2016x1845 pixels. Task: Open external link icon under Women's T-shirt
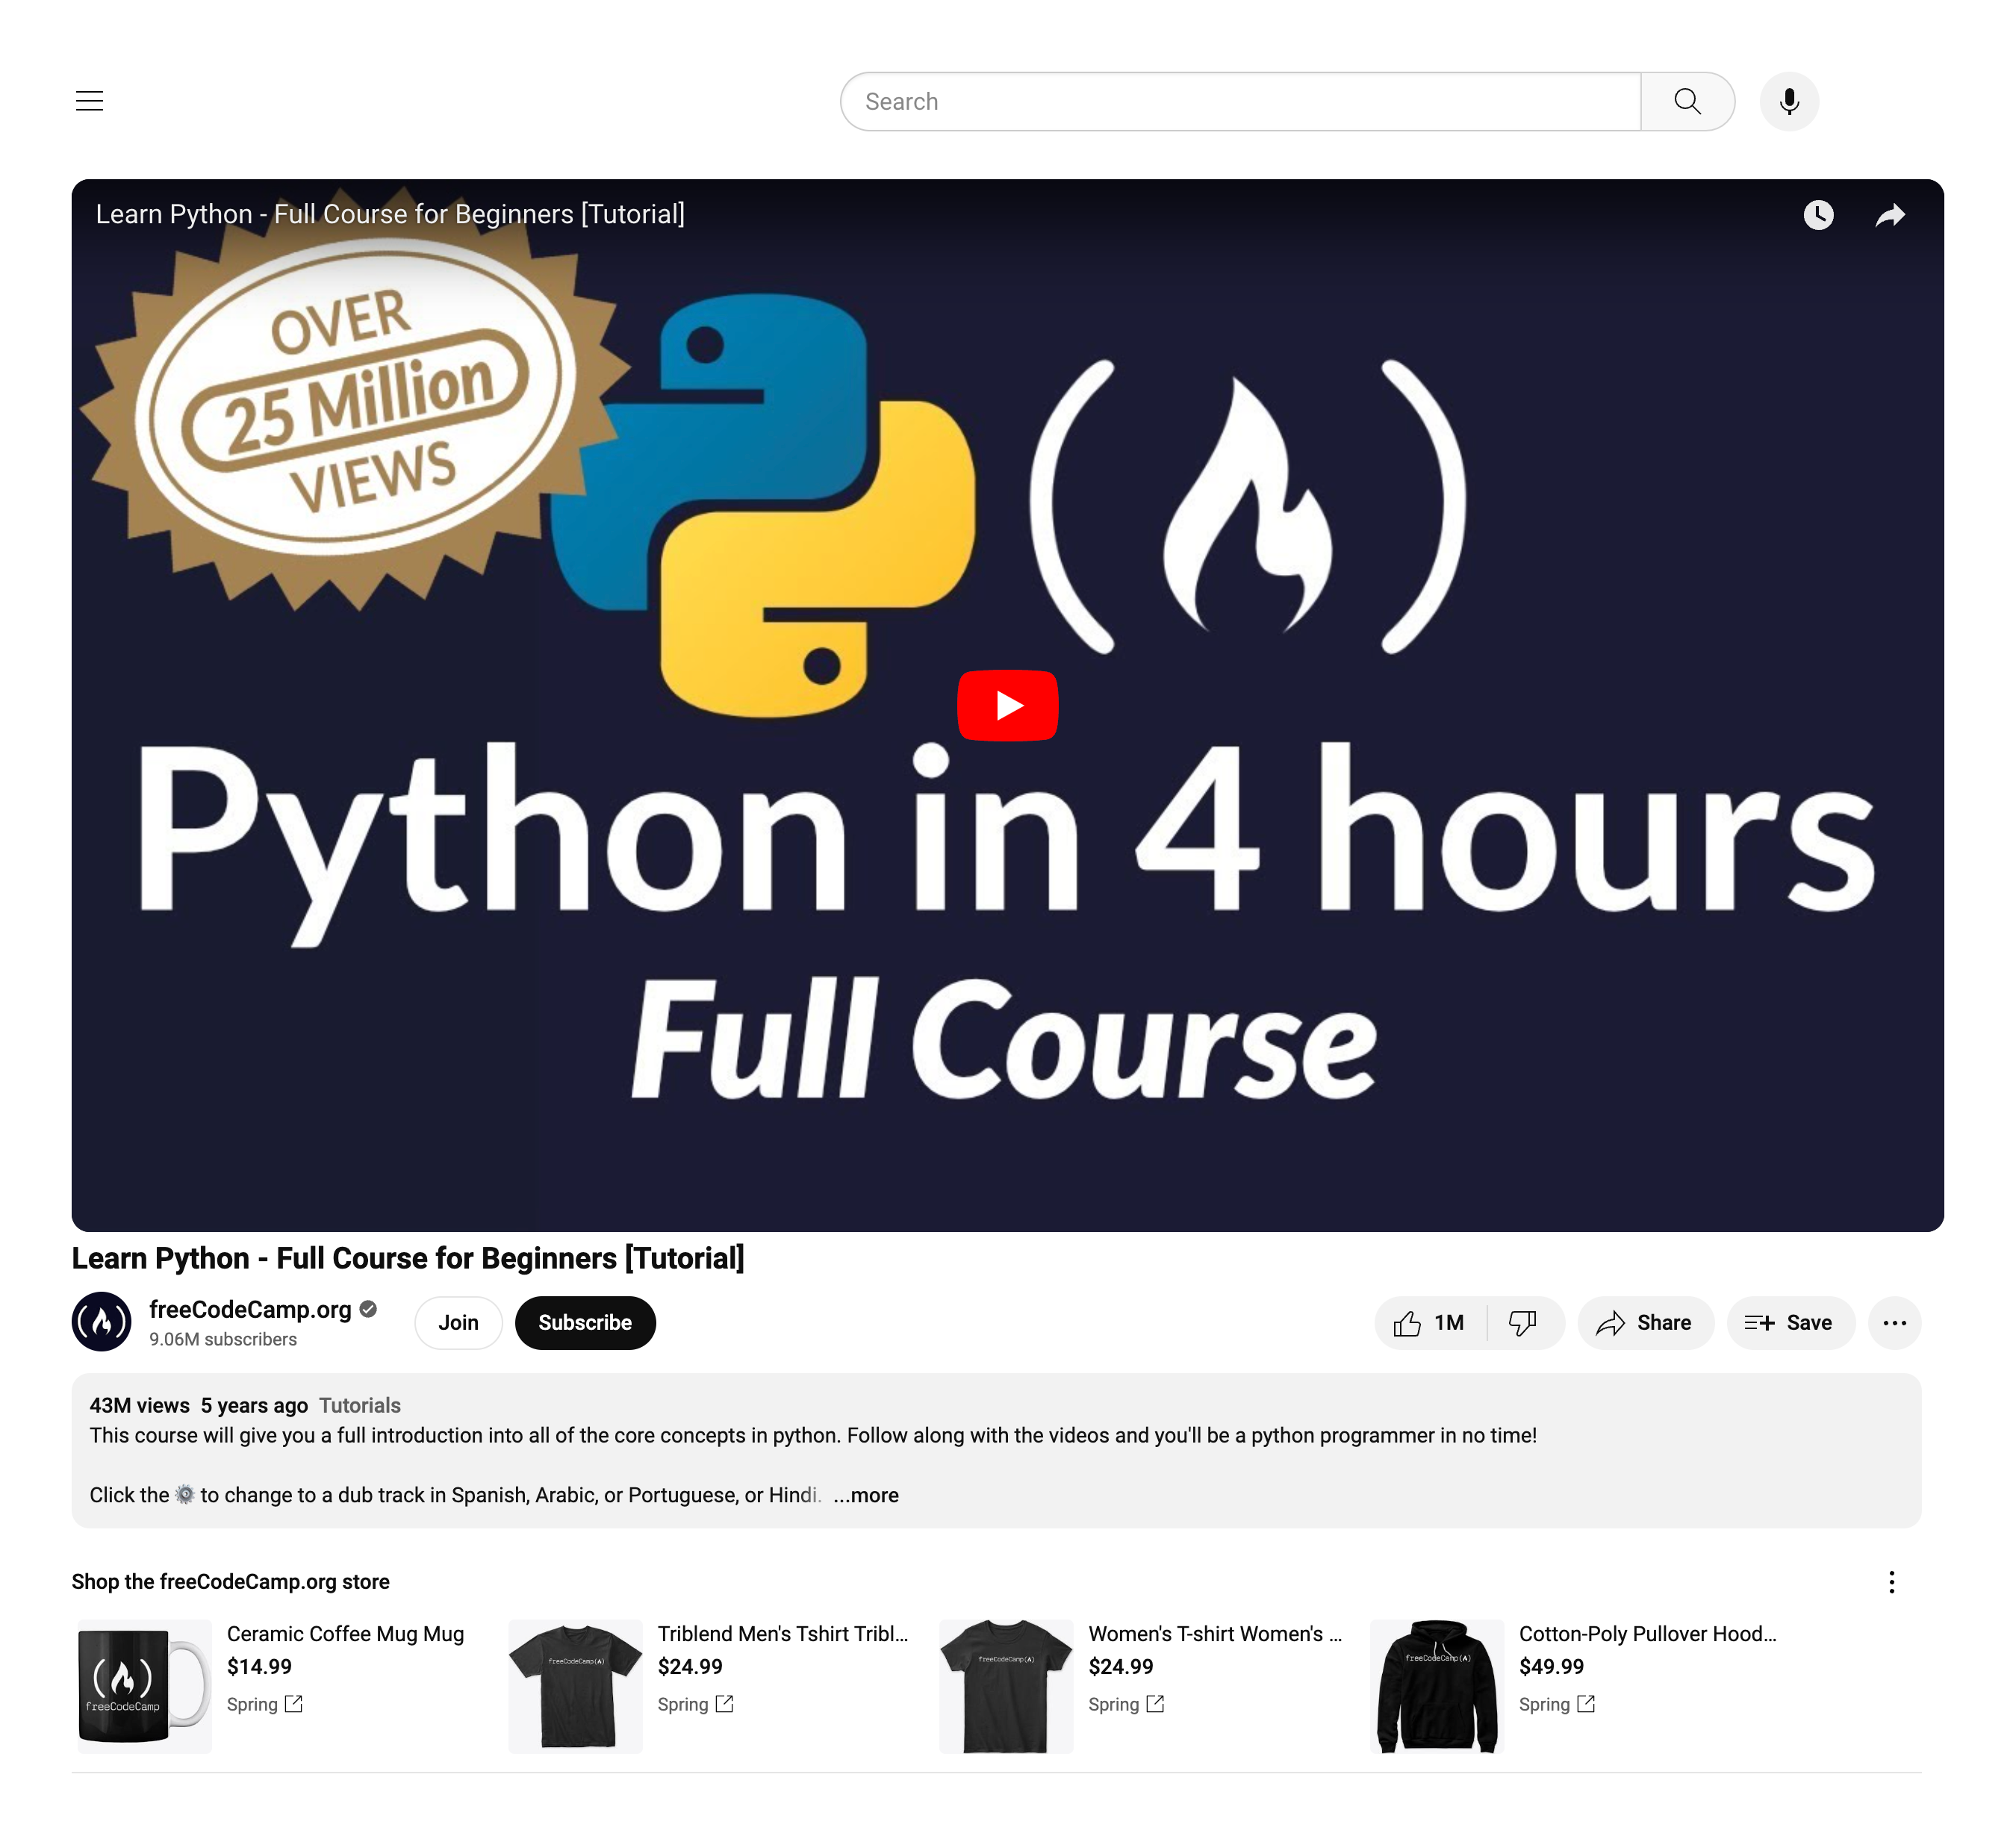tap(1155, 1703)
